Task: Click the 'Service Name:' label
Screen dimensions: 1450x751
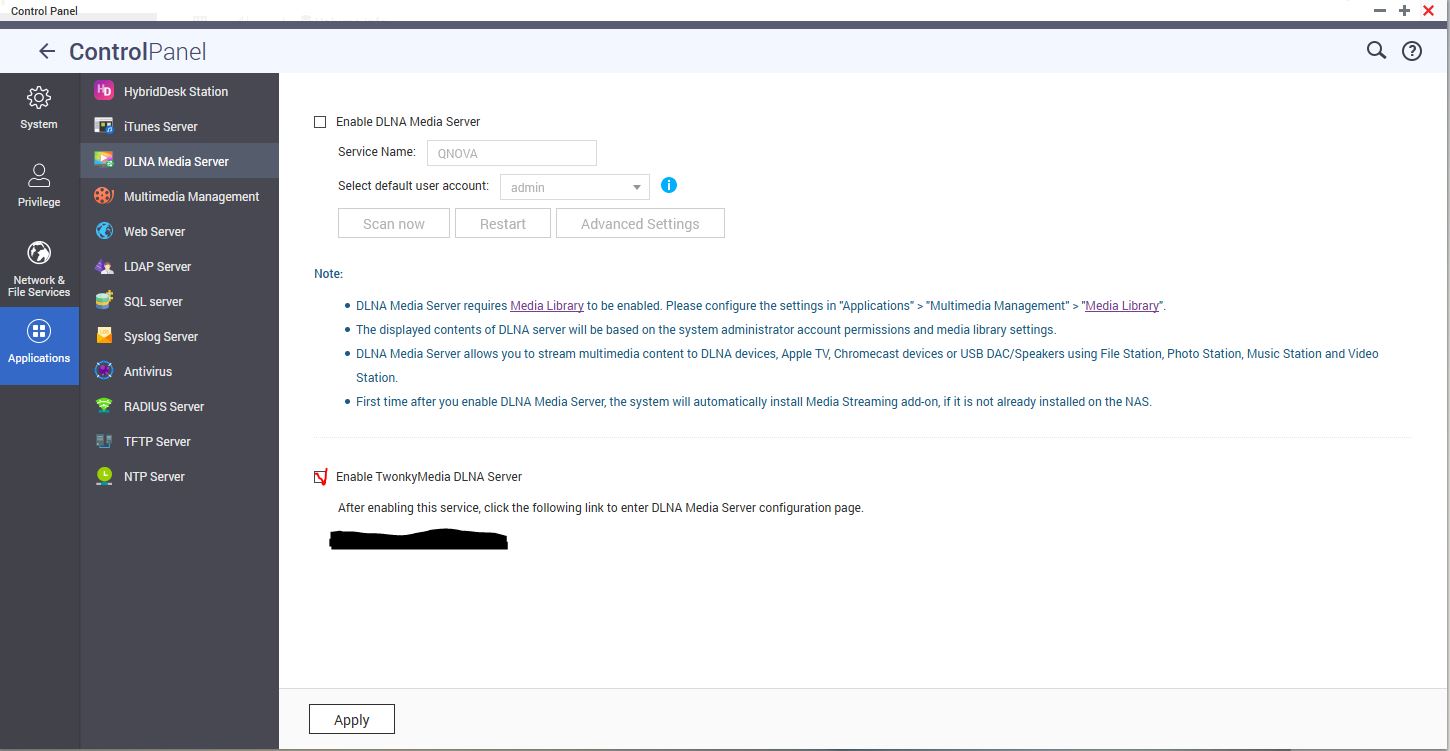Action: 377,152
